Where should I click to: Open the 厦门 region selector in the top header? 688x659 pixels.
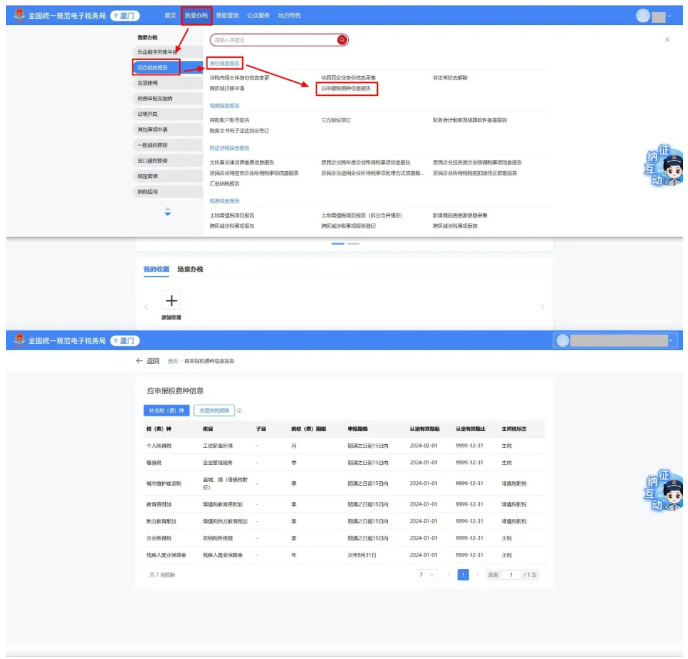pyautogui.click(x=124, y=16)
